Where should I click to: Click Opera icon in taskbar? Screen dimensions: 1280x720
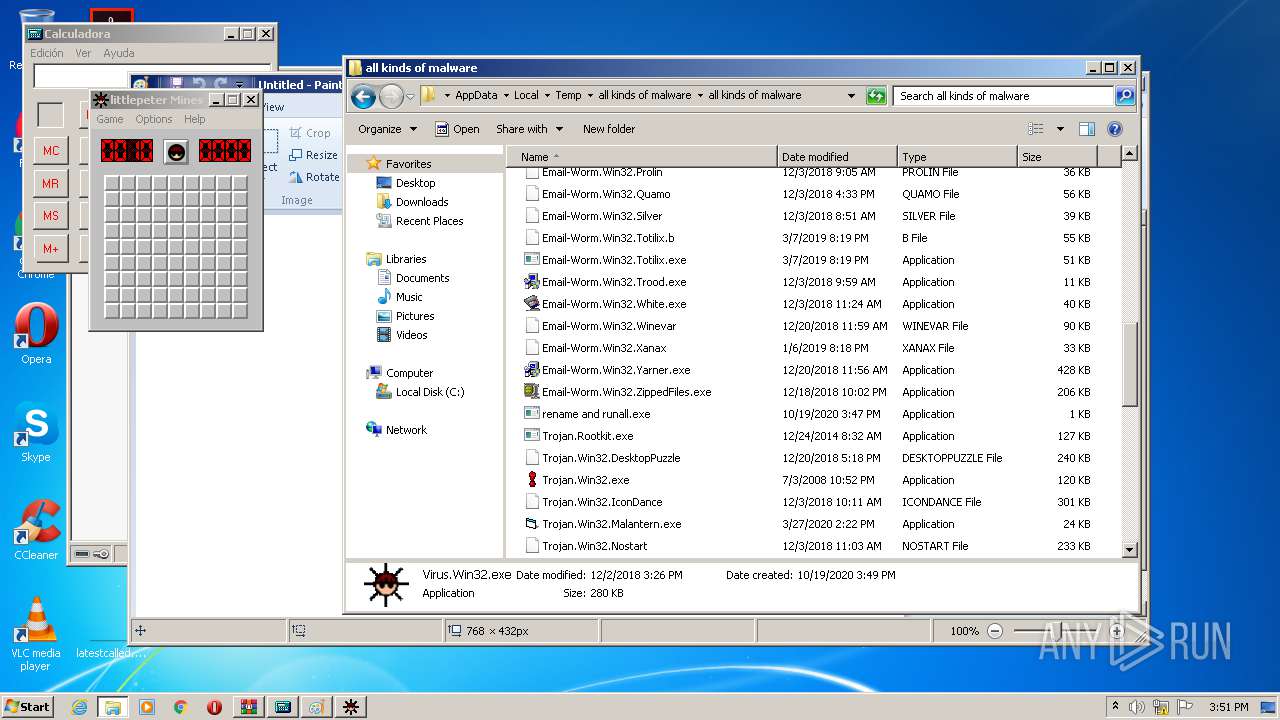[x=214, y=707]
